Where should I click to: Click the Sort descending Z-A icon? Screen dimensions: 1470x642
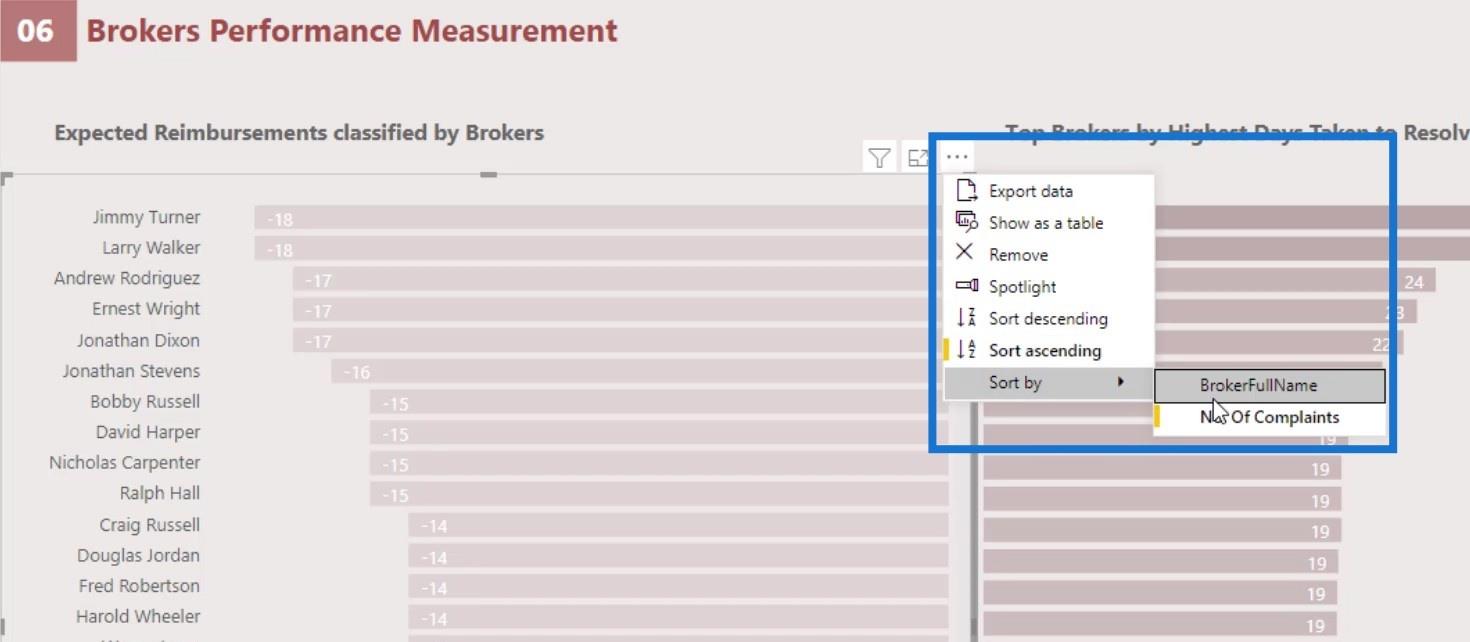pyautogui.click(x=966, y=318)
